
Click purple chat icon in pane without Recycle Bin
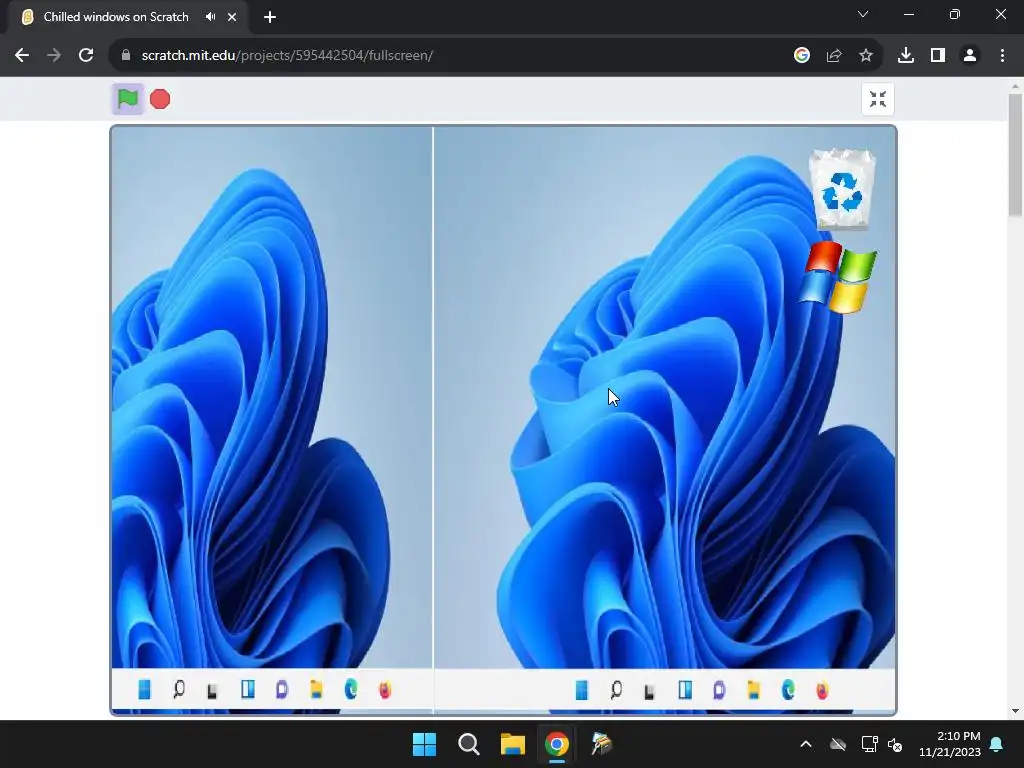(x=282, y=689)
